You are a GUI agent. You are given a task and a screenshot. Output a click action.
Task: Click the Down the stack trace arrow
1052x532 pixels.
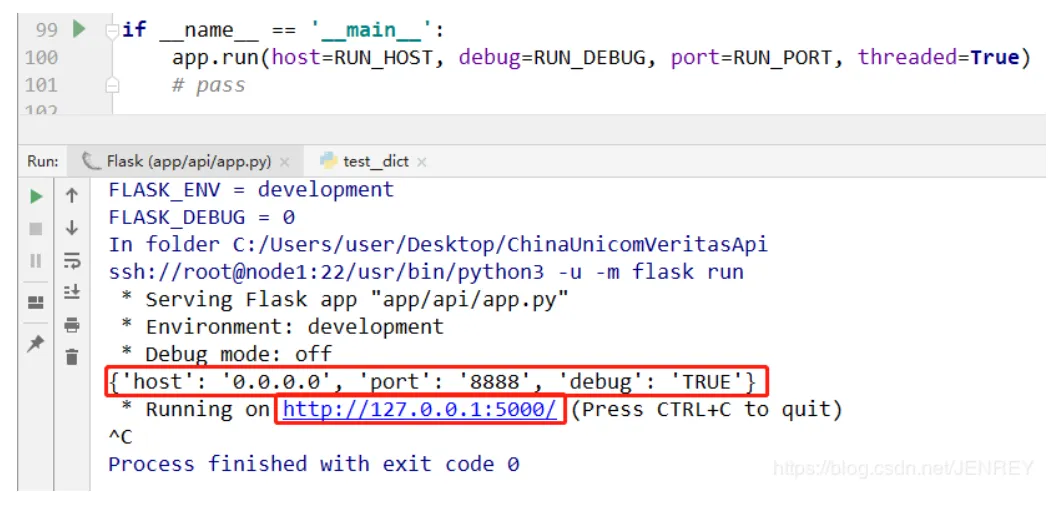pos(72,227)
